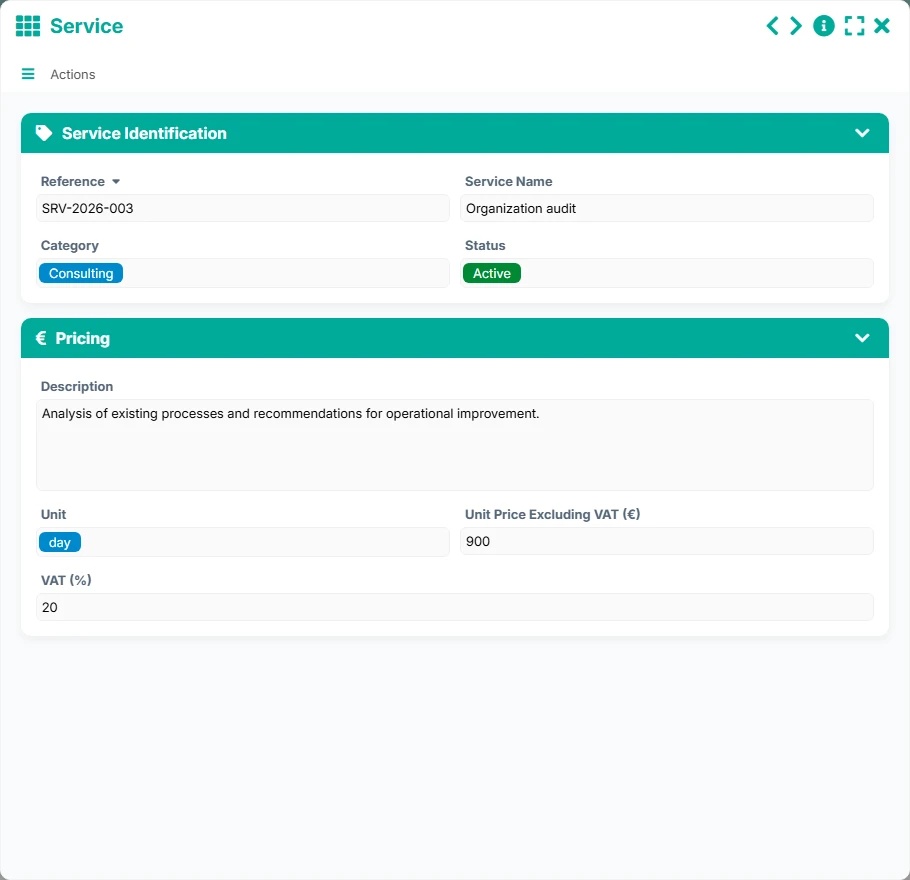This screenshot has height=880, width=910.
Task: Open the apps grid icon beside Service
Action: click(28, 26)
